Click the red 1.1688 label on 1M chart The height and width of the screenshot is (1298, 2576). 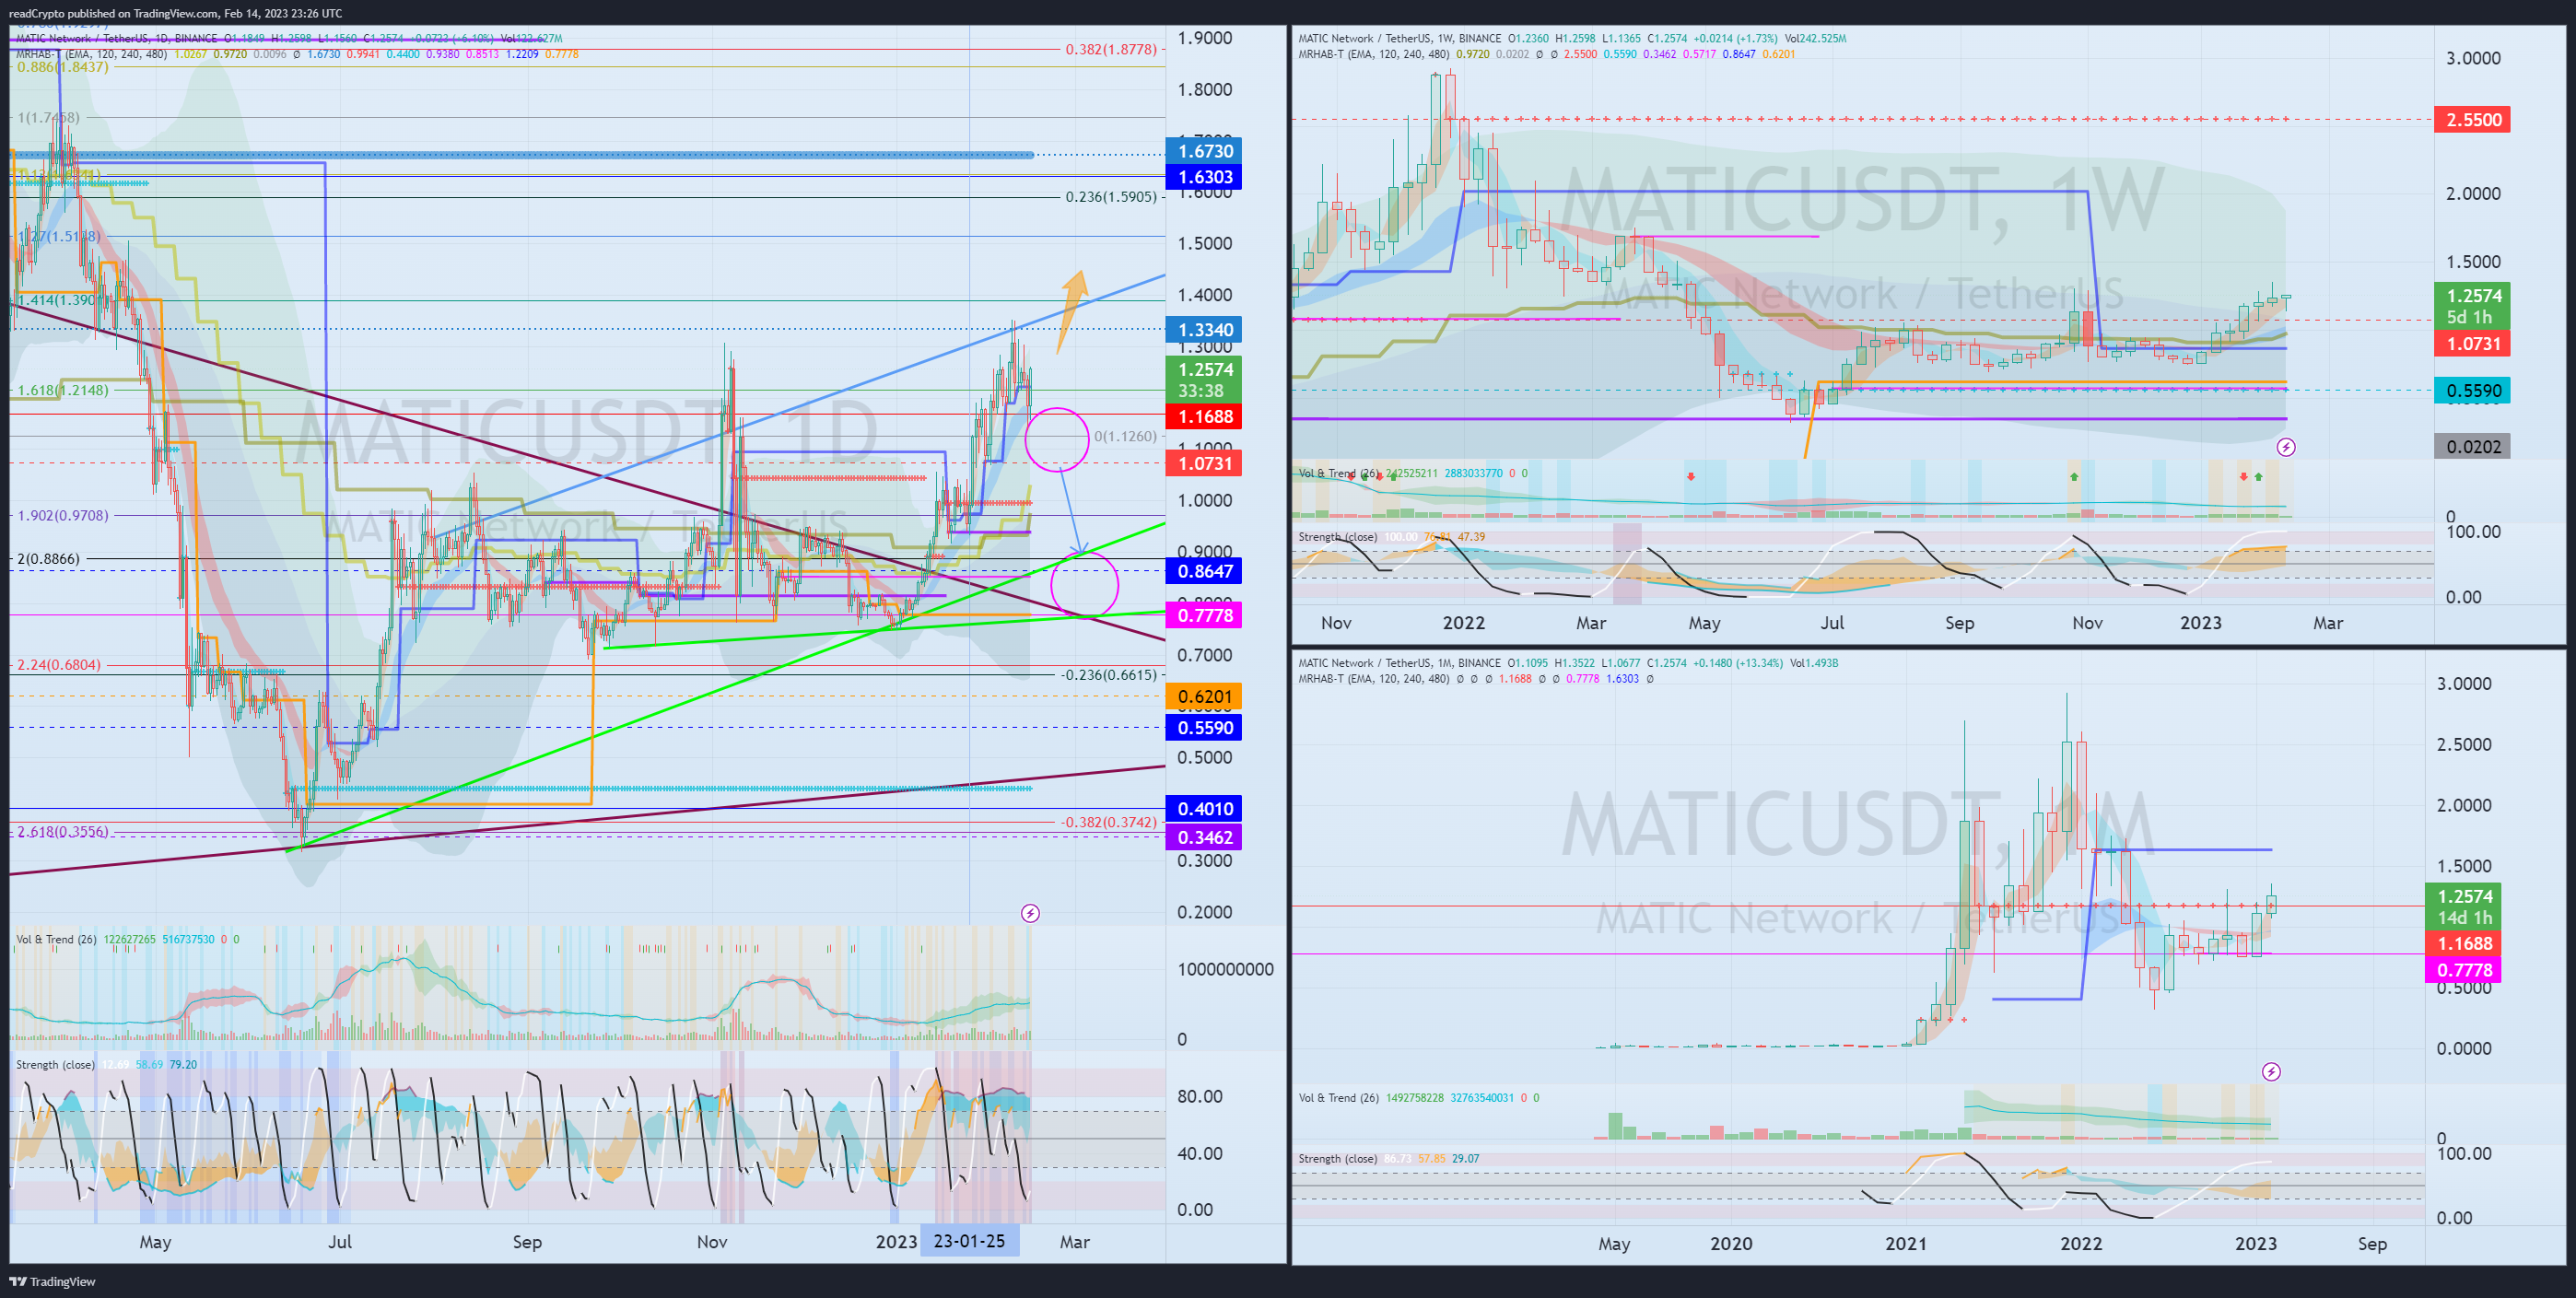tap(2464, 944)
